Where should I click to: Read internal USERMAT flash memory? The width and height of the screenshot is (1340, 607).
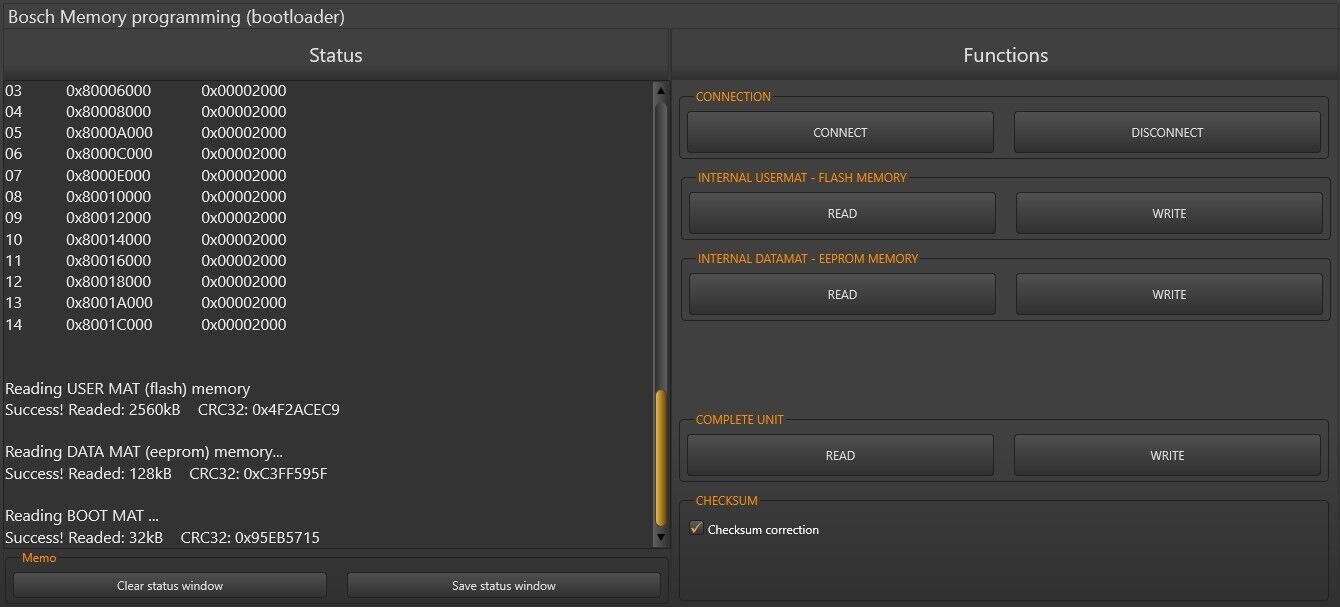coord(842,213)
